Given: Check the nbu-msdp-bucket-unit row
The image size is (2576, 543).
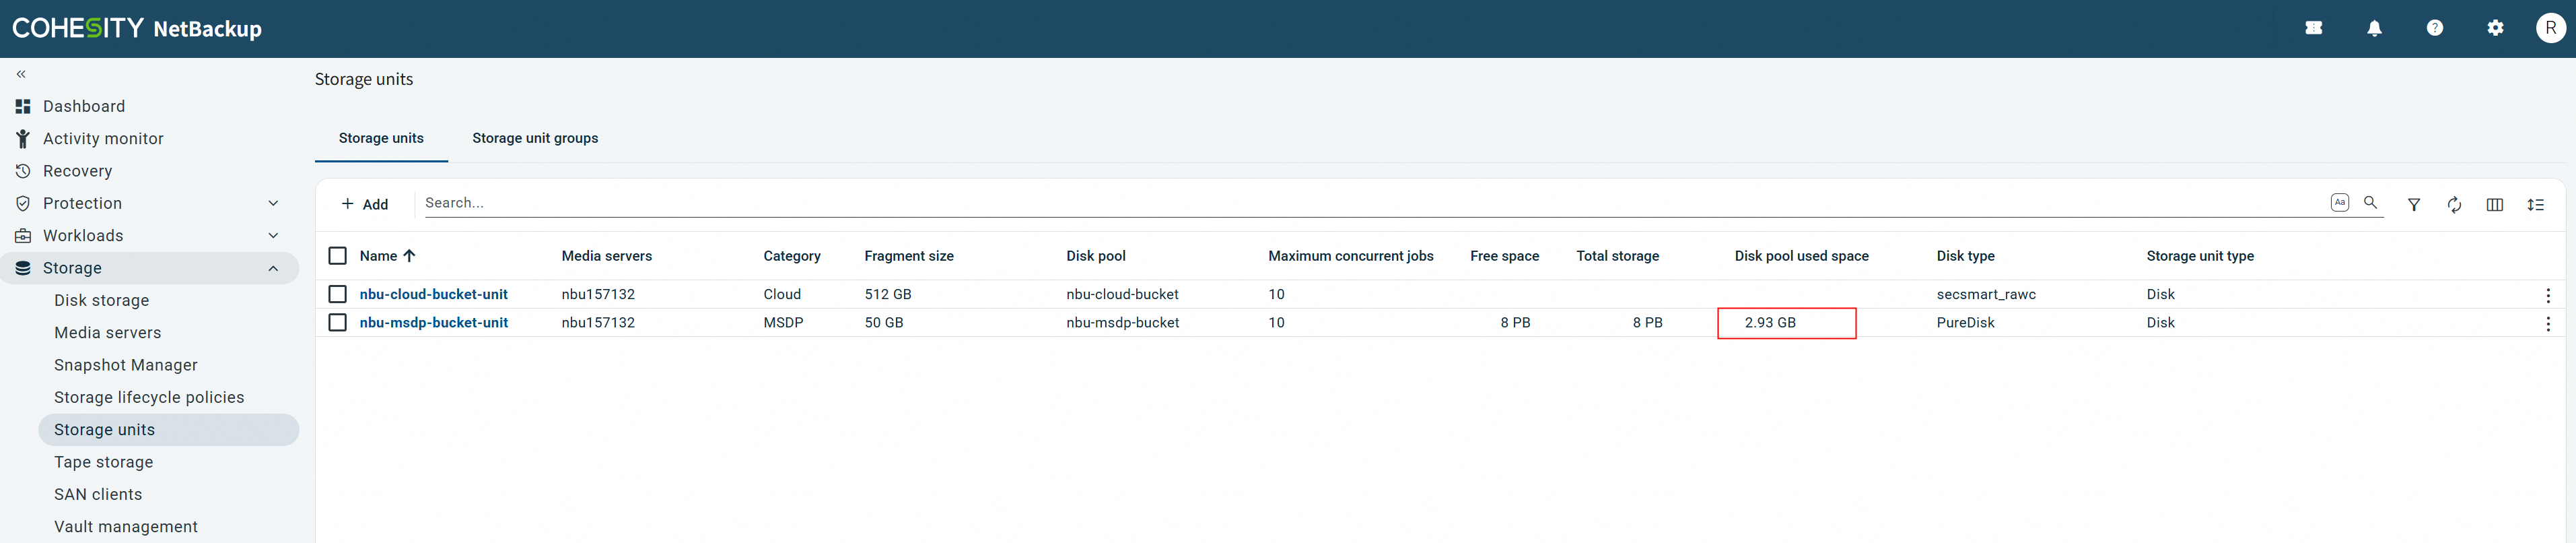Looking at the screenshot, I should [x=338, y=322].
